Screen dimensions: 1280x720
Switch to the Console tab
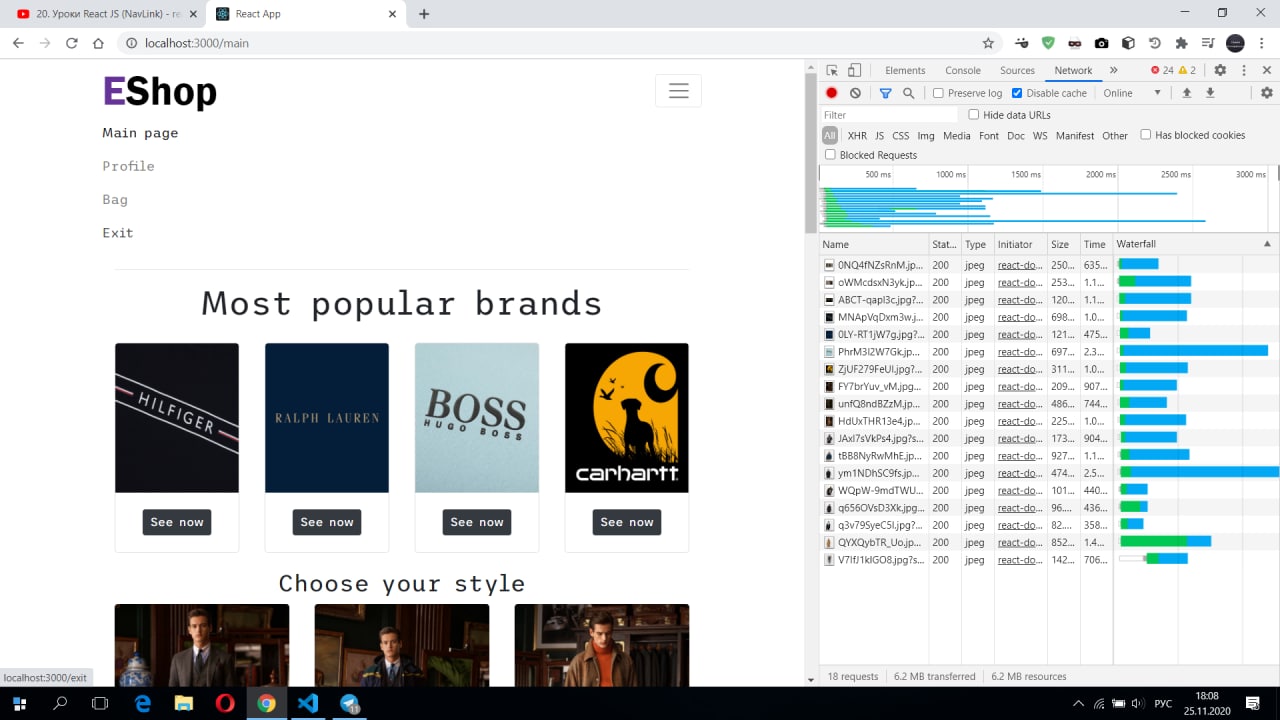pyautogui.click(x=963, y=70)
